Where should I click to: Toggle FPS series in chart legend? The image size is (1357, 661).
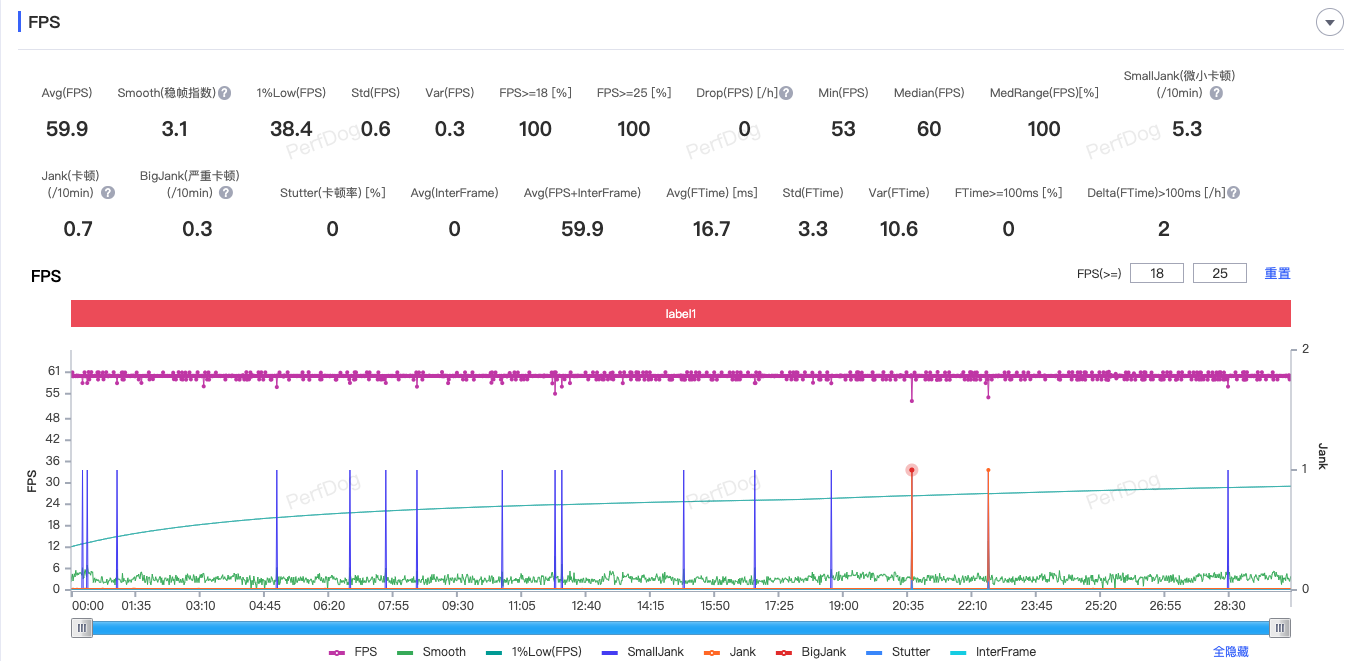point(354,652)
